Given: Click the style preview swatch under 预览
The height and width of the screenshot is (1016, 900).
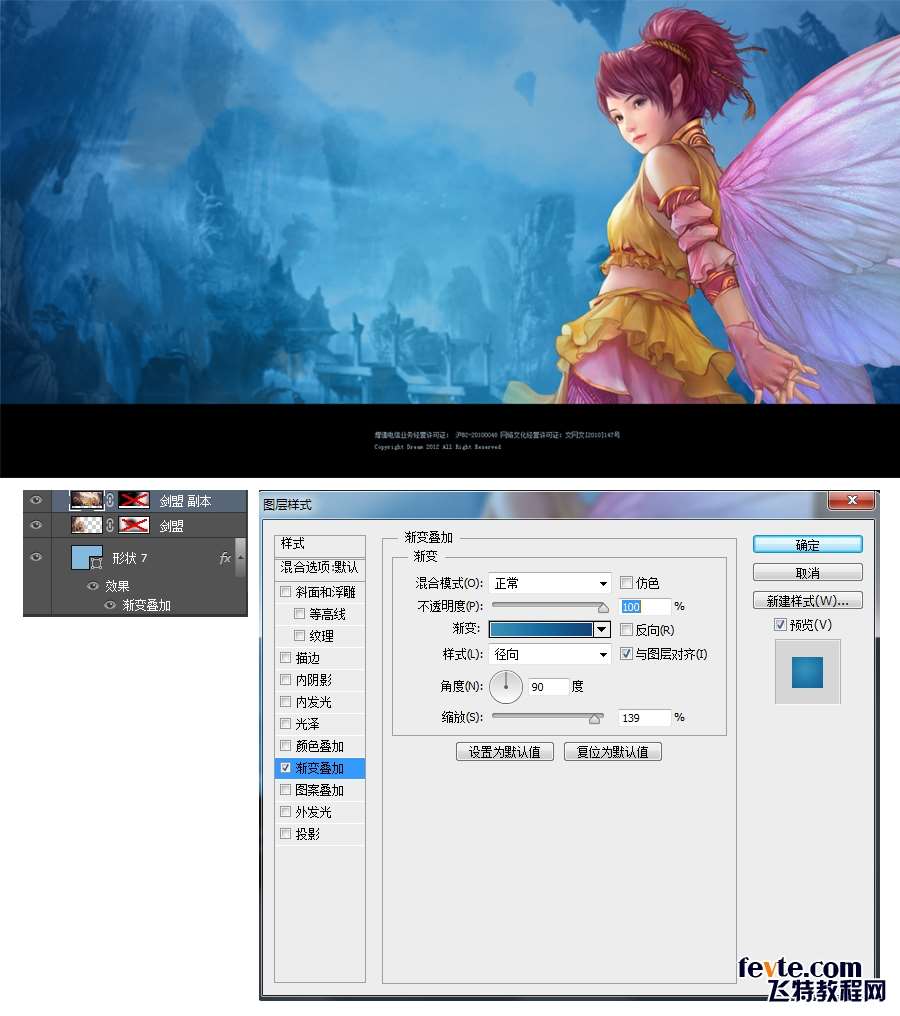Looking at the screenshot, I should pos(807,672).
